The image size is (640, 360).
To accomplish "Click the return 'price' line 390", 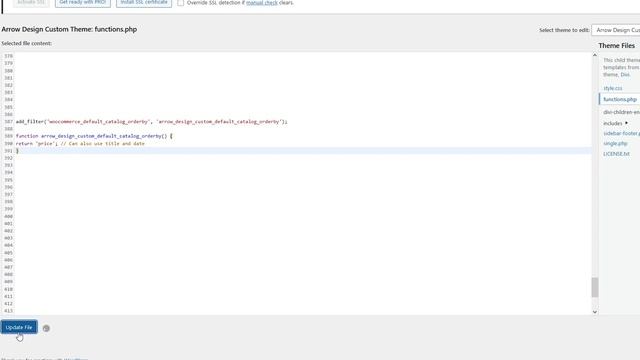I will click(80, 144).
